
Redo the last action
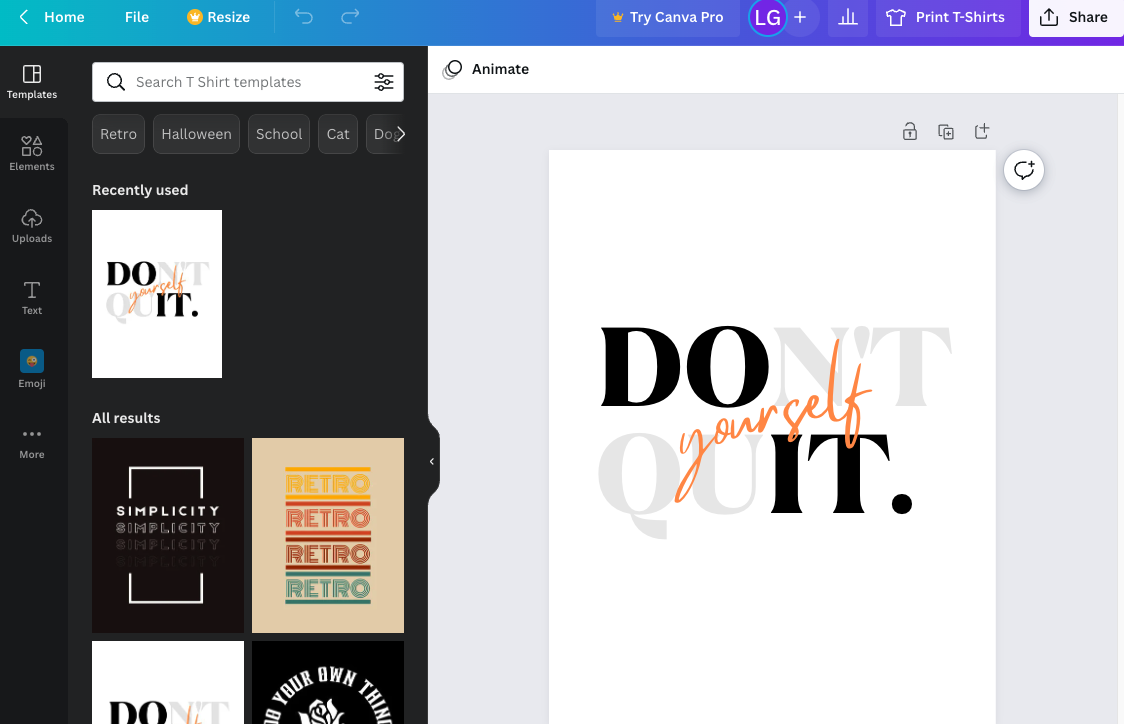click(x=350, y=17)
